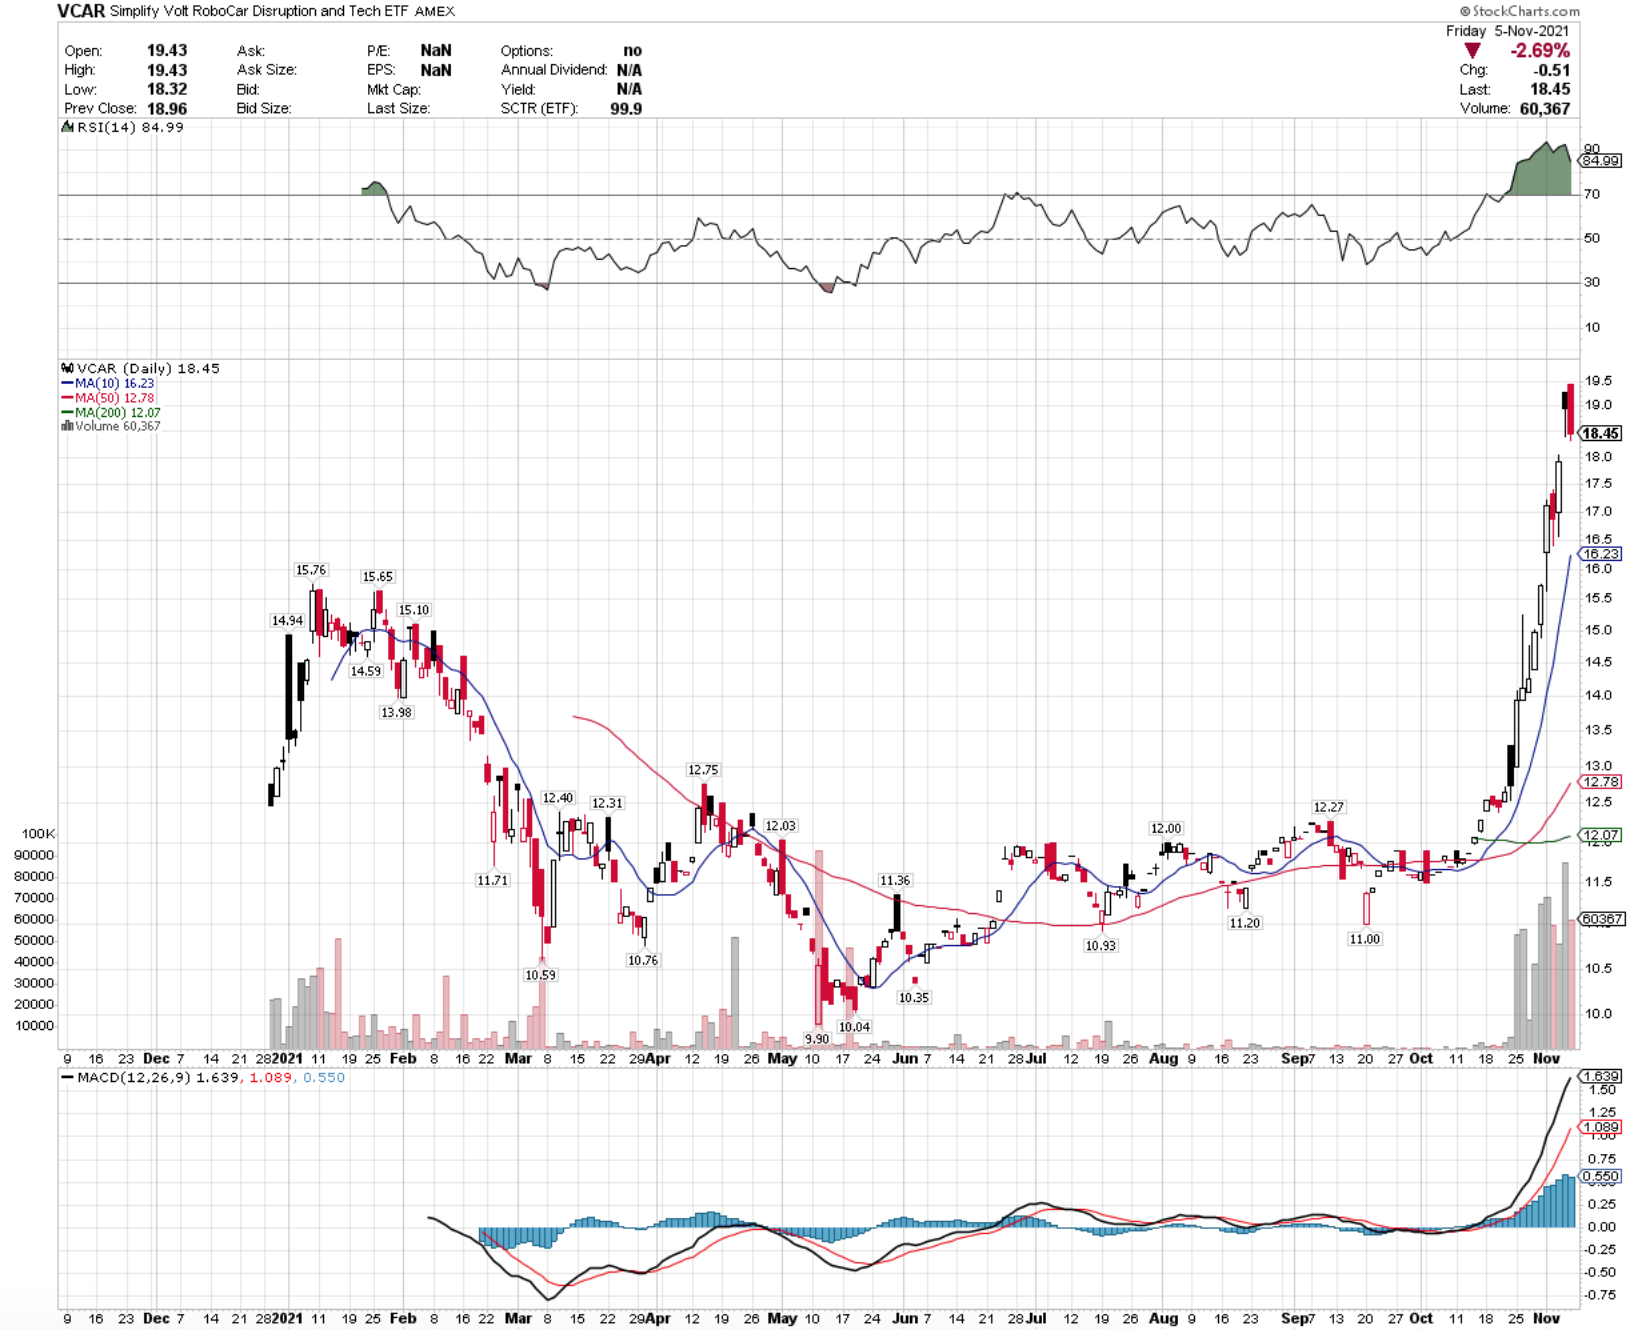Select the SCTR (ETF) value 99.9

tap(626, 108)
